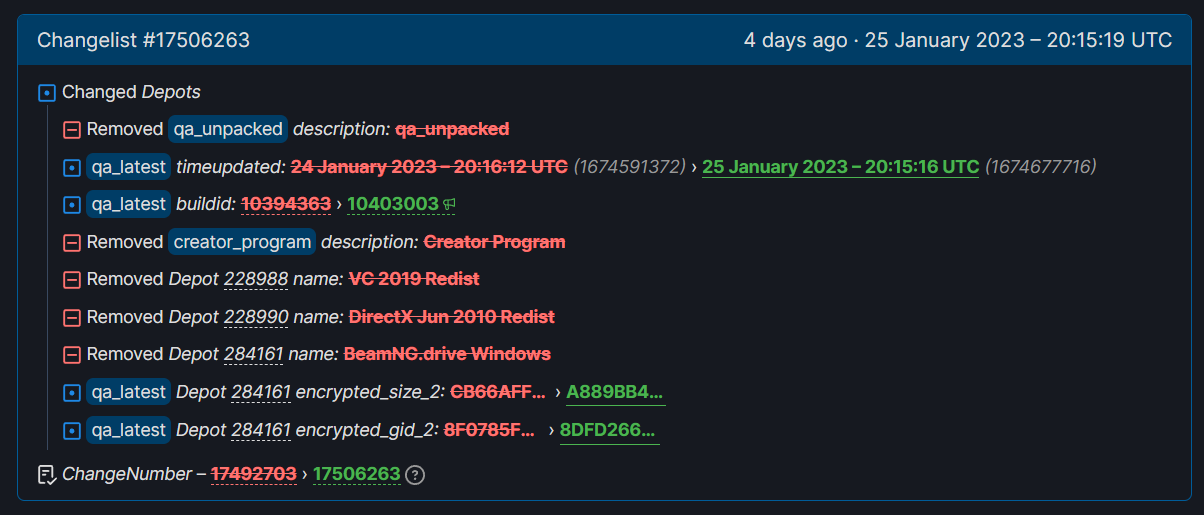Image resolution: width=1204 pixels, height=515 pixels.
Task: Open Depot 228990 link
Action: click(255, 317)
